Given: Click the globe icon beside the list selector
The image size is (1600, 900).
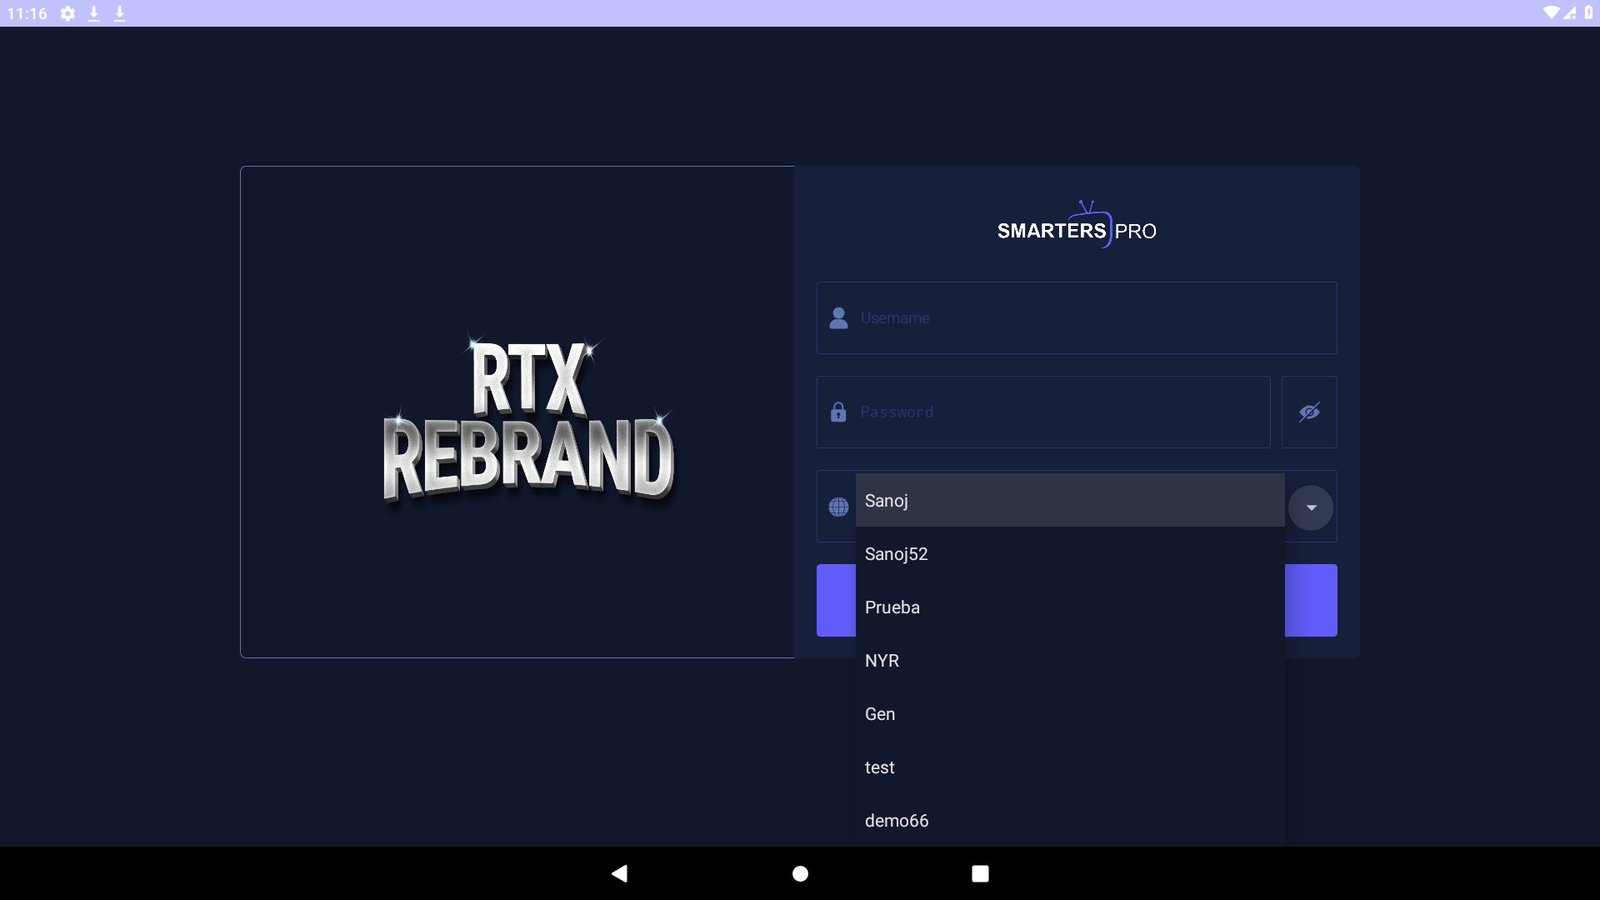Looking at the screenshot, I should pyautogui.click(x=840, y=507).
